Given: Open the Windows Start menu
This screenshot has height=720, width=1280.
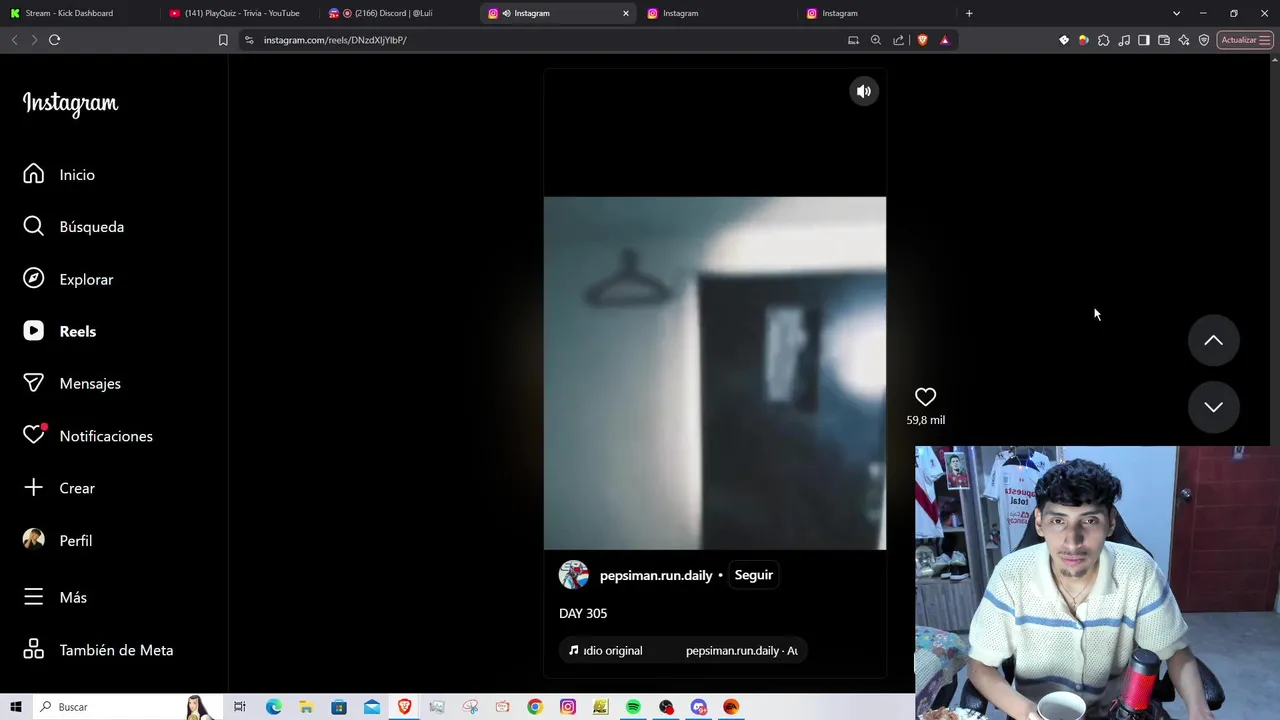Looking at the screenshot, I should point(15,707).
